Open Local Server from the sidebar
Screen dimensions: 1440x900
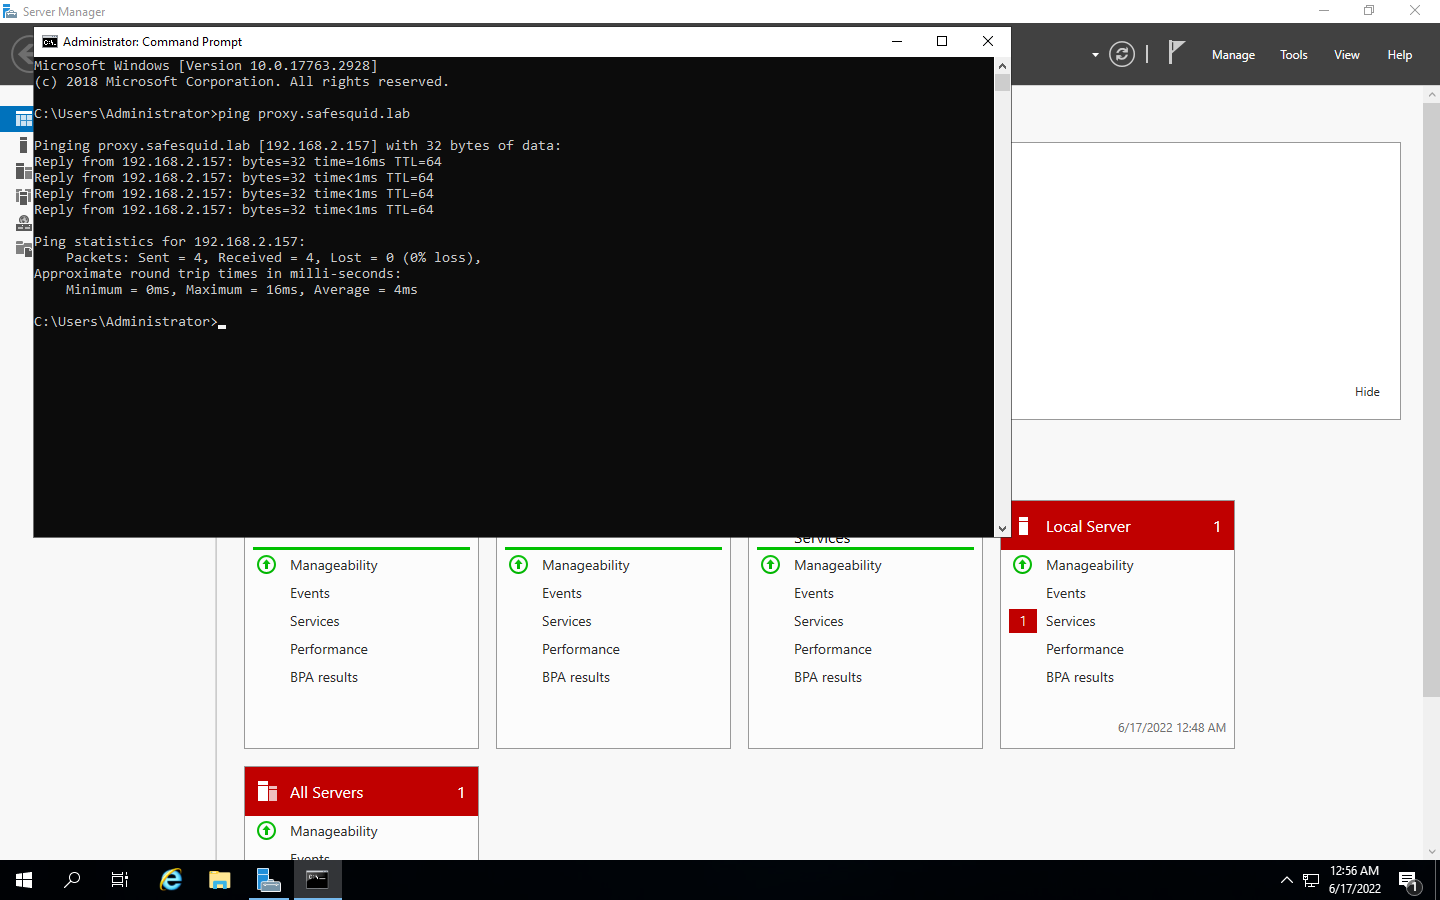[22, 144]
